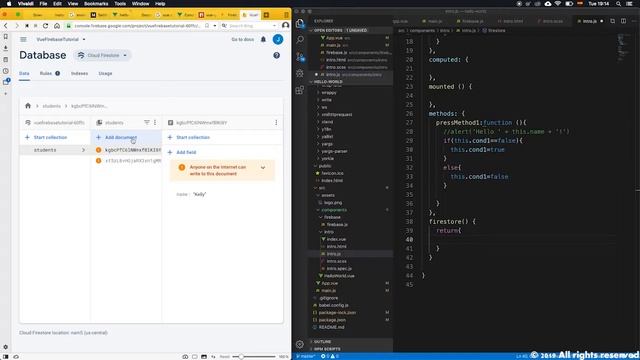Image resolution: width=640 pixels, height=360 pixels.
Task: Open VS Code Explorer view icon
Action: (300, 24)
